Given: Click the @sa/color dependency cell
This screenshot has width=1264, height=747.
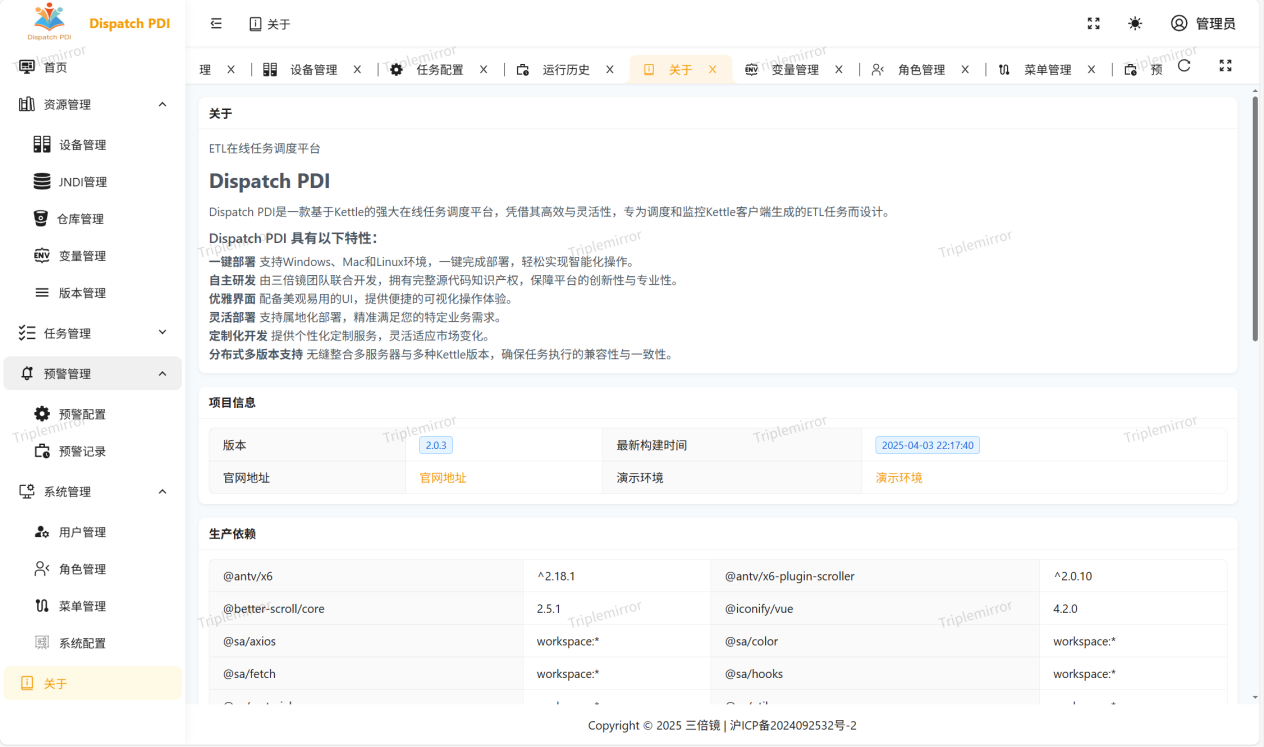Looking at the screenshot, I should pos(875,641).
